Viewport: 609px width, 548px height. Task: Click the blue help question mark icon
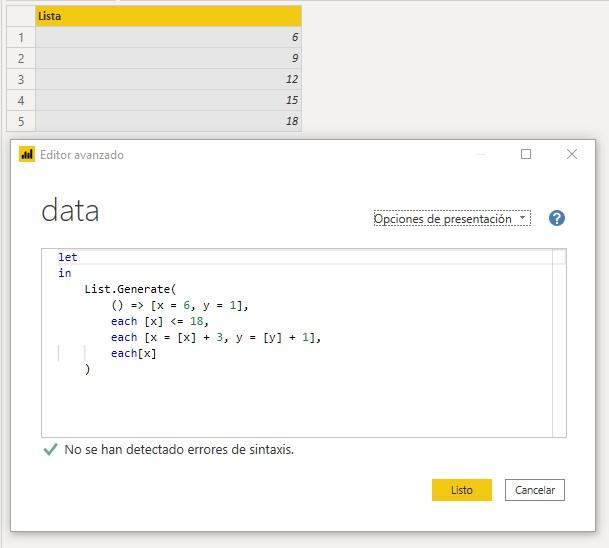tap(557, 219)
